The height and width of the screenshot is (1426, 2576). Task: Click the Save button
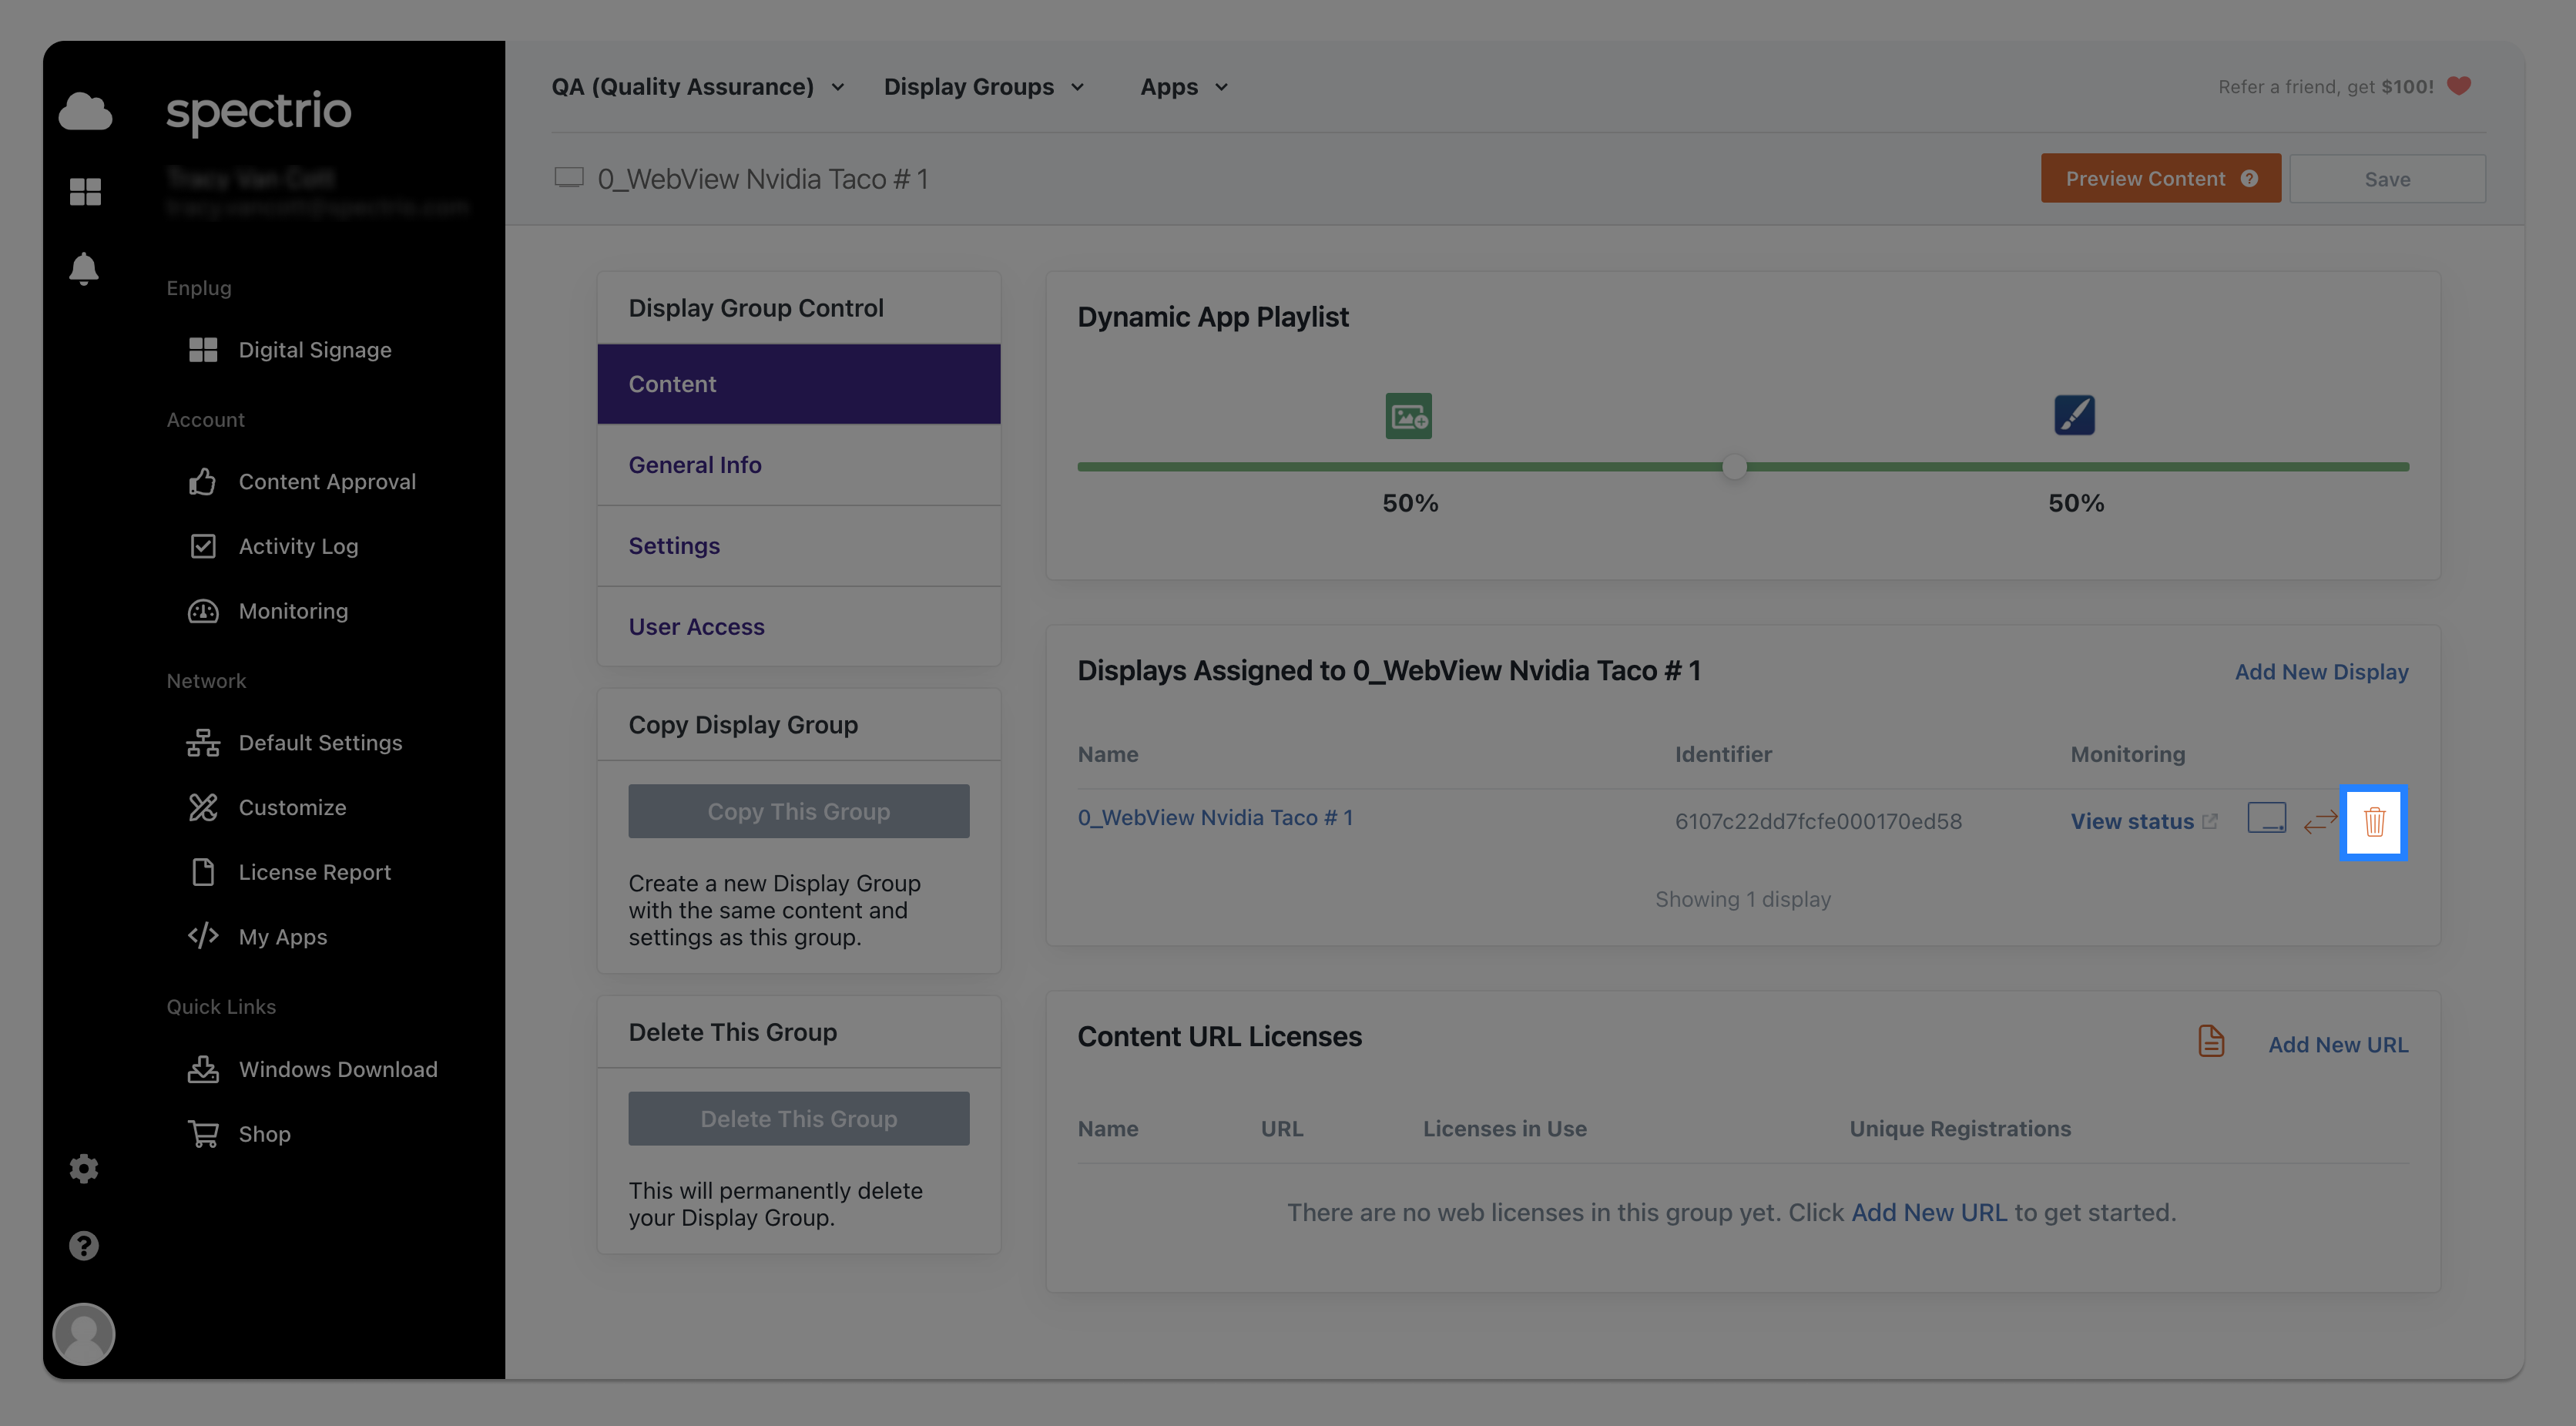pos(2387,179)
